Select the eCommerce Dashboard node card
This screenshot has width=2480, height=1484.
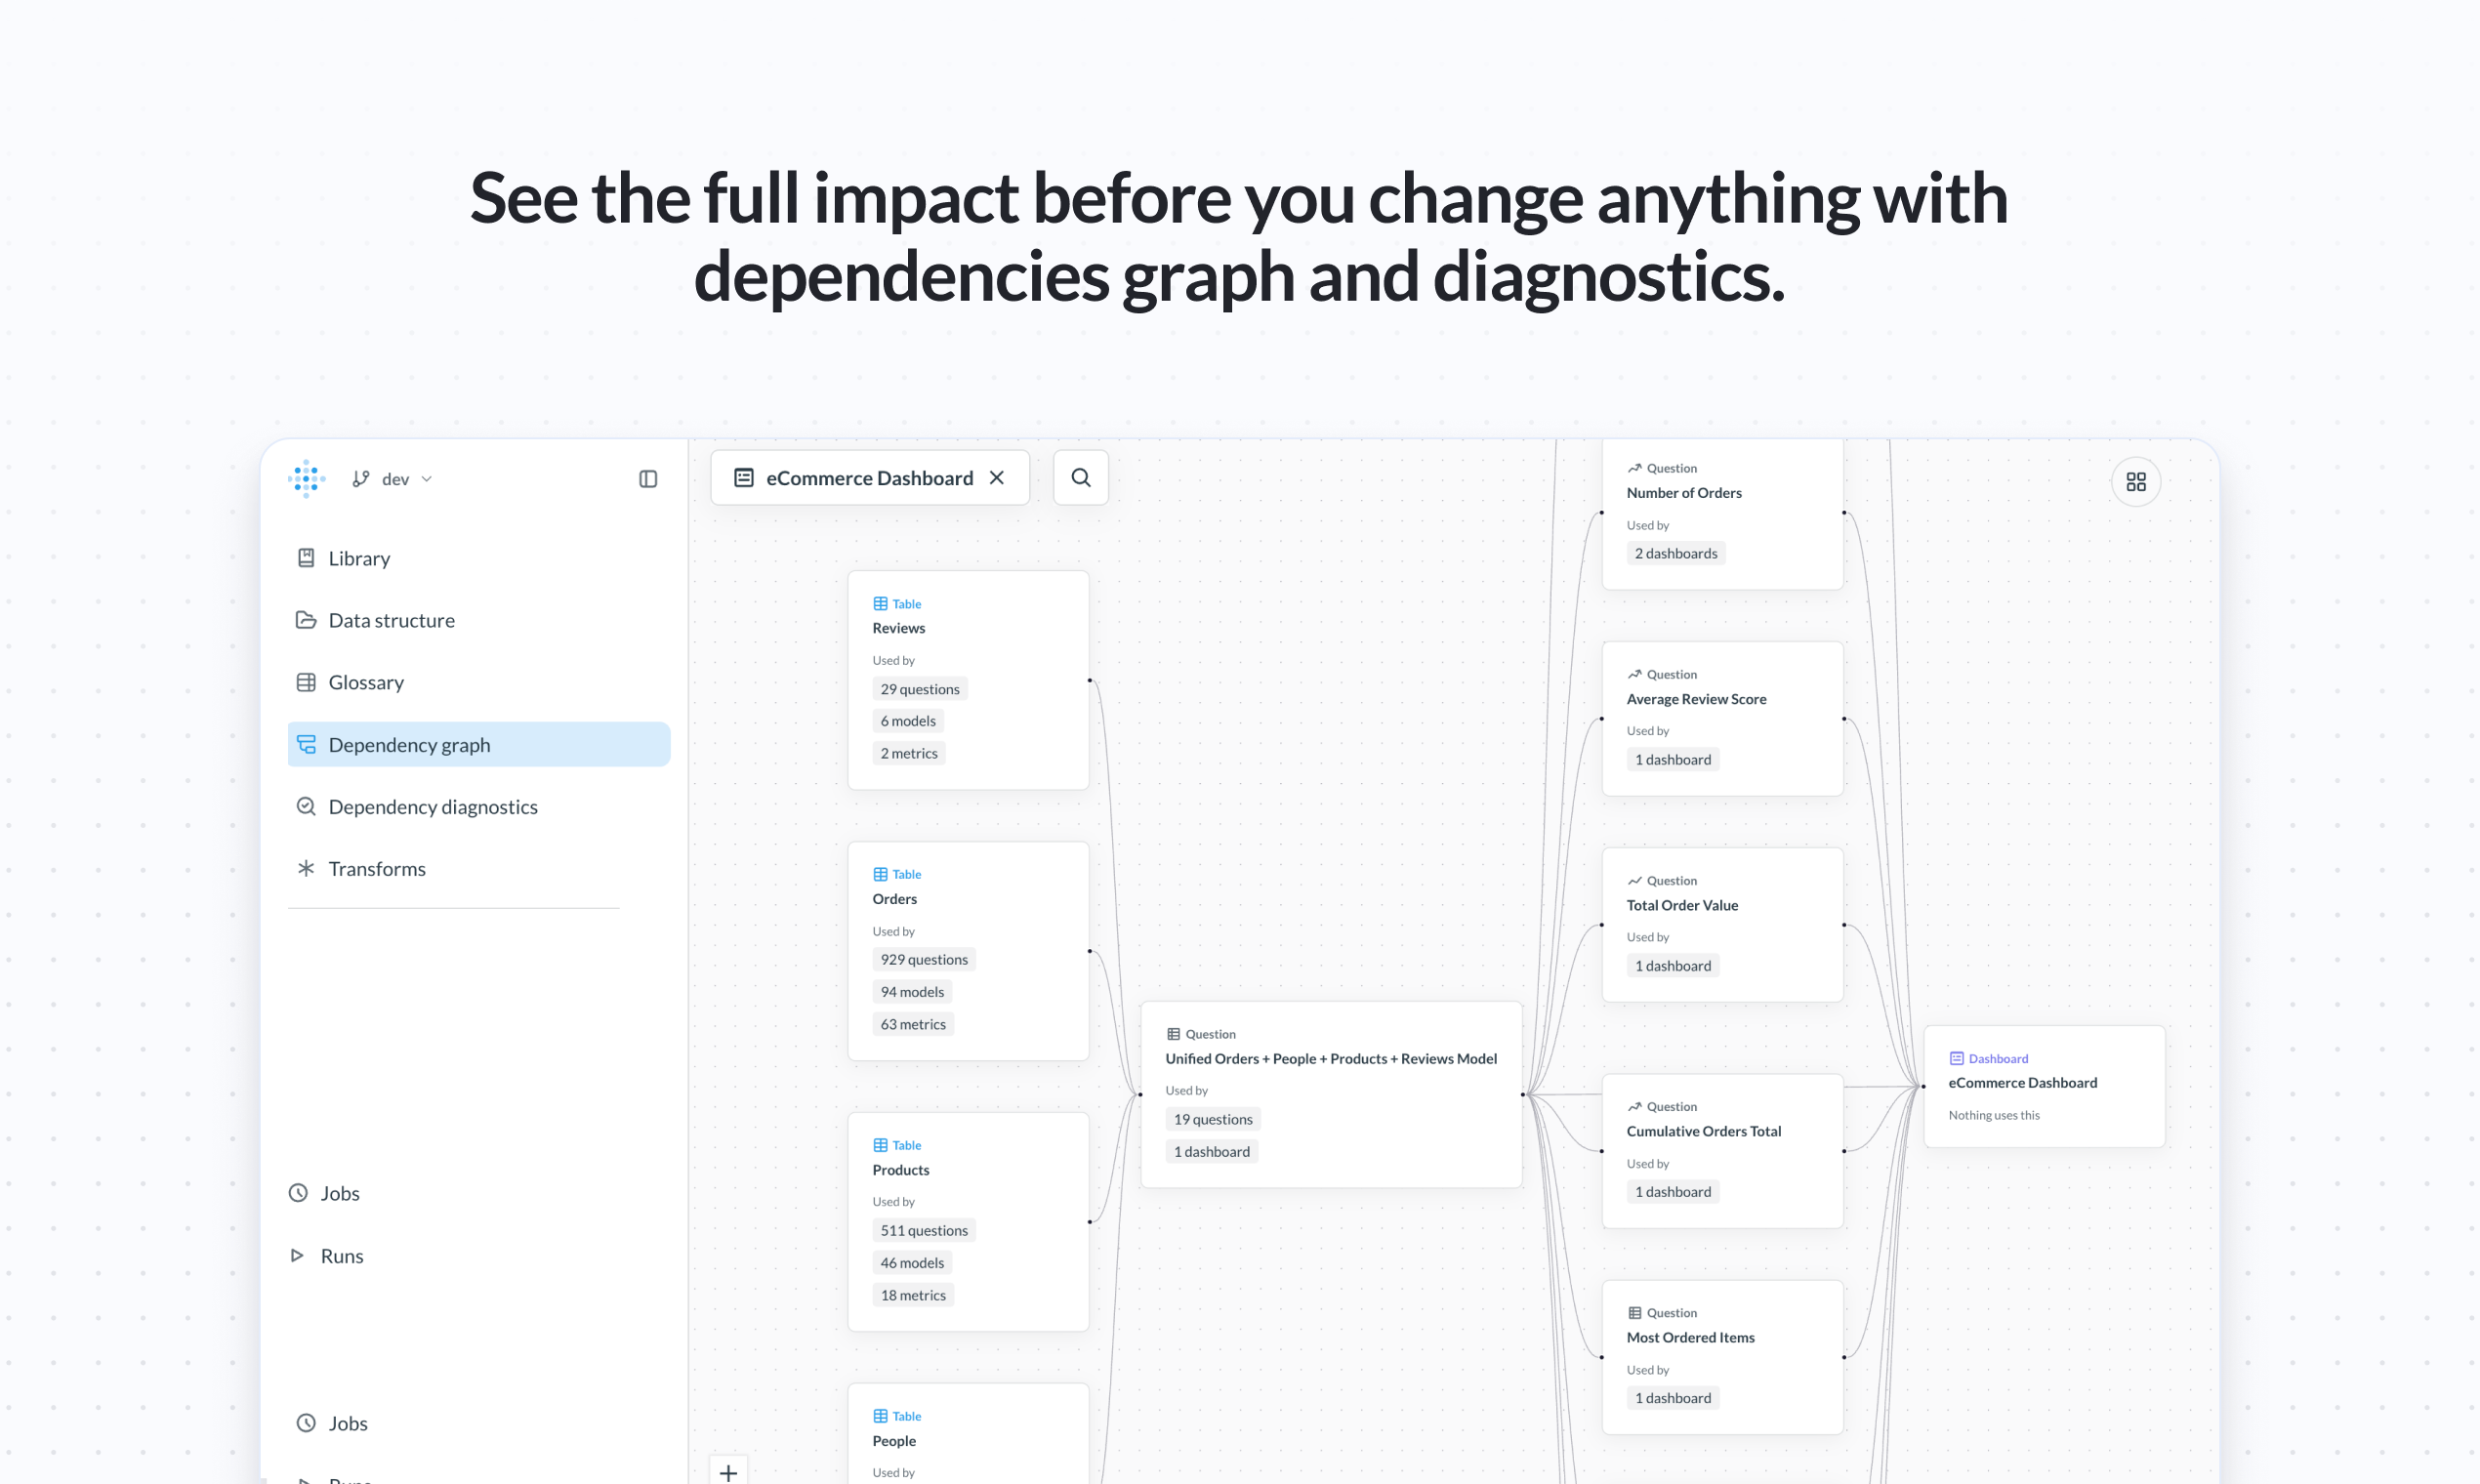(x=2043, y=1086)
